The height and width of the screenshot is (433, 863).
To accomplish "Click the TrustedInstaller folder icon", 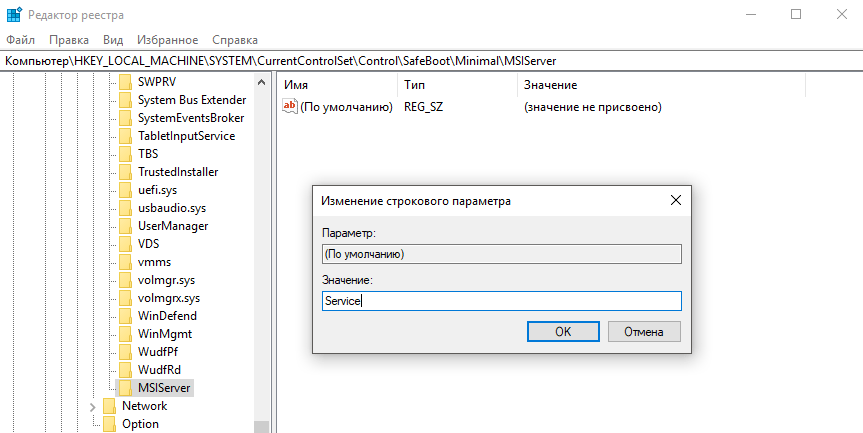I will pos(125,172).
